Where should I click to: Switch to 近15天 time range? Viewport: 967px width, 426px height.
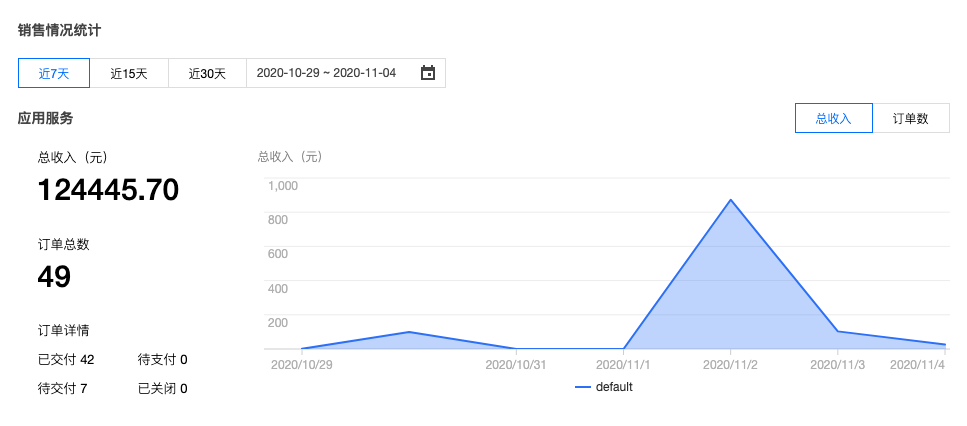129,73
